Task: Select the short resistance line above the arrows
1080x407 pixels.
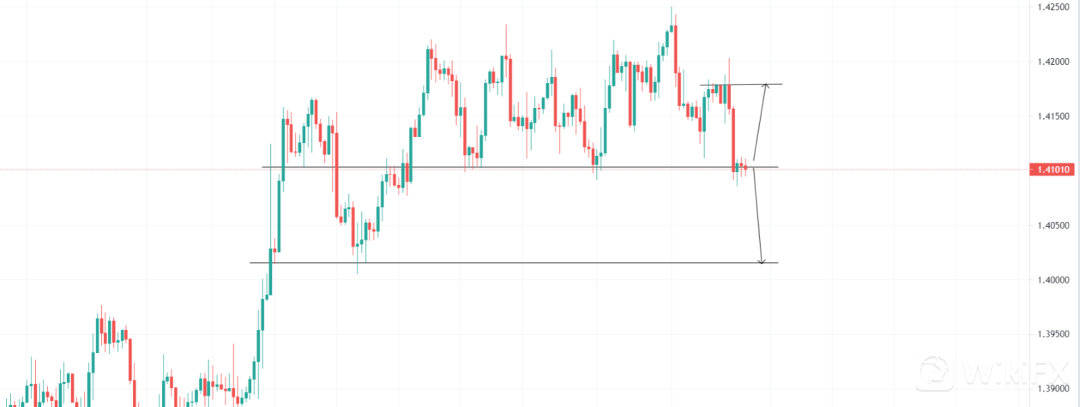Action: pos(740,84)
